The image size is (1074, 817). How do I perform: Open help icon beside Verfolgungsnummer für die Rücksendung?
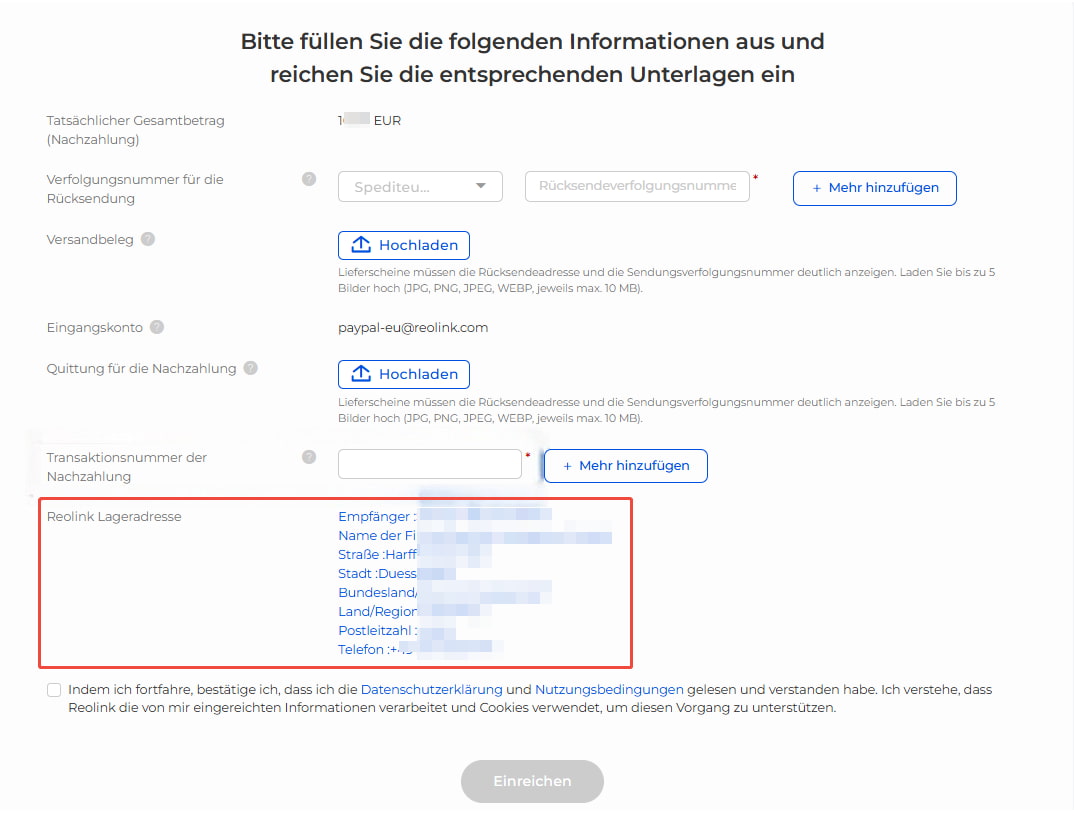(x=309, y=179)
